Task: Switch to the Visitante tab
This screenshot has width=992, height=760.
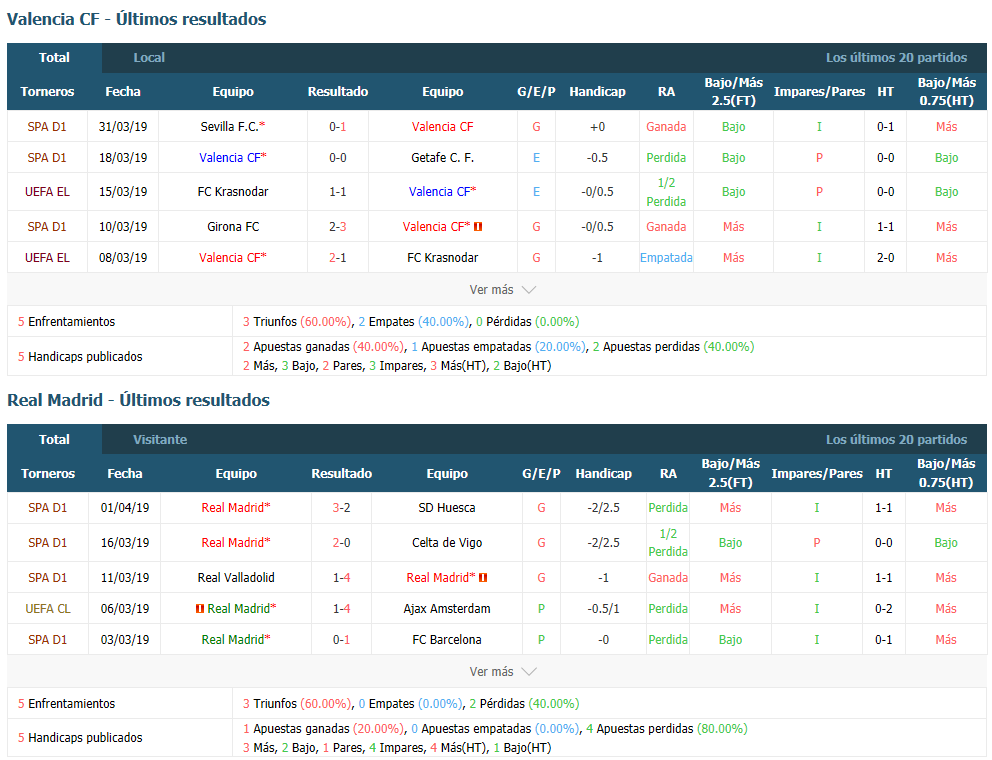Action: coord(160,439)
